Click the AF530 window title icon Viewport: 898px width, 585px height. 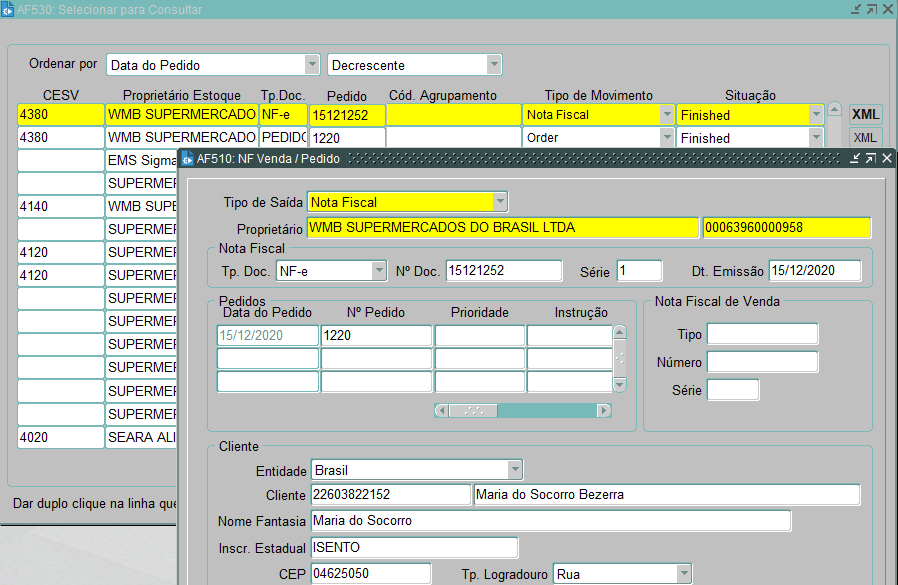point(9,9)
